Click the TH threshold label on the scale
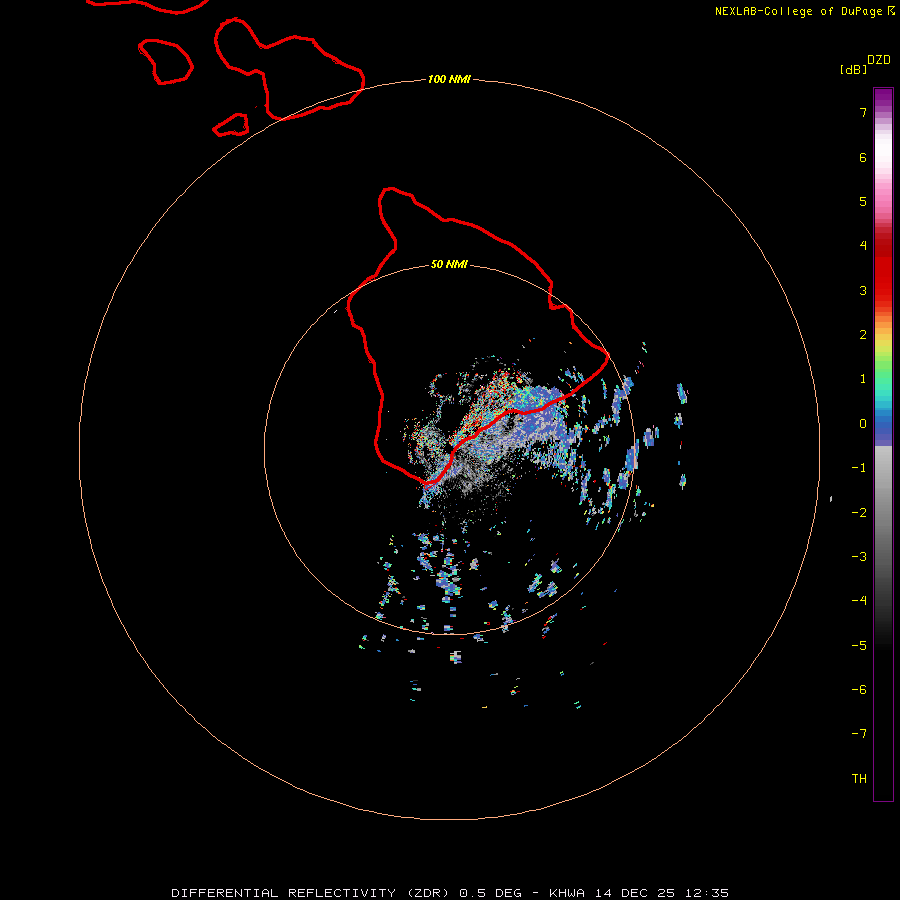 pos(859,779)
